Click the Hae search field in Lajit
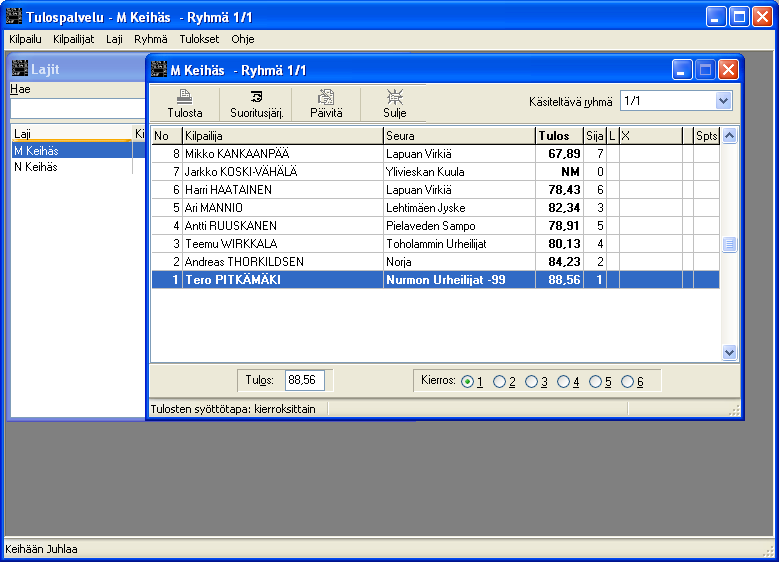779x562 pixels. coord(78,108)
